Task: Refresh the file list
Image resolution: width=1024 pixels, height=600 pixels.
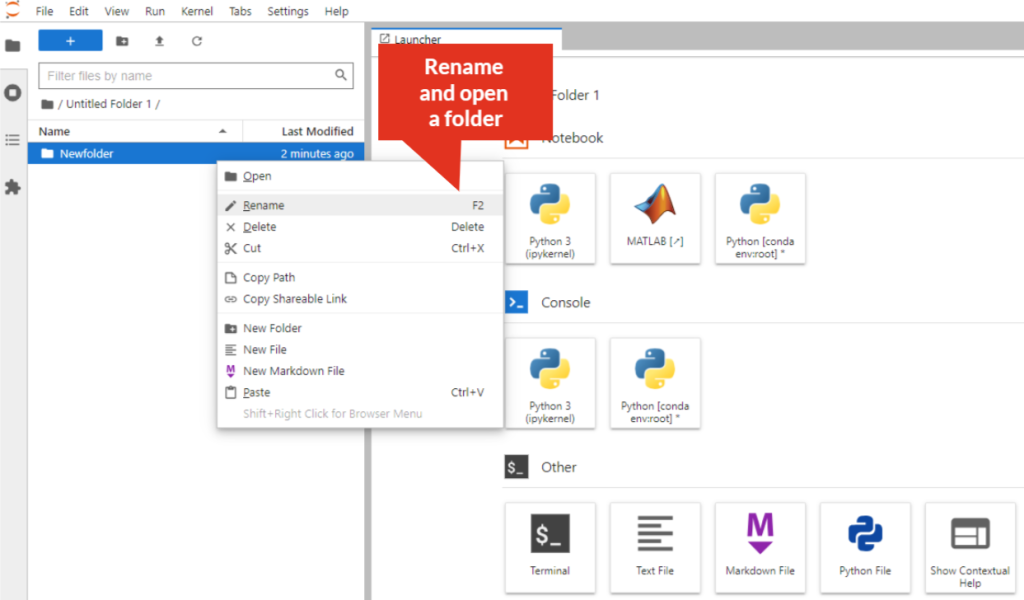Action: [197, 41]
